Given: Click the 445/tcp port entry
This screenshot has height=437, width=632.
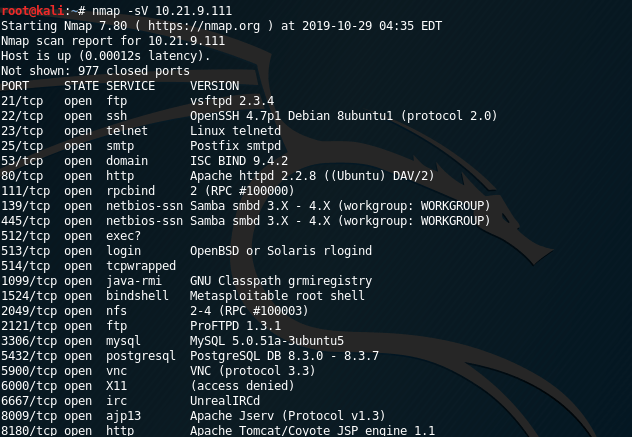Looking at the screenshot, I should [26, 220].
